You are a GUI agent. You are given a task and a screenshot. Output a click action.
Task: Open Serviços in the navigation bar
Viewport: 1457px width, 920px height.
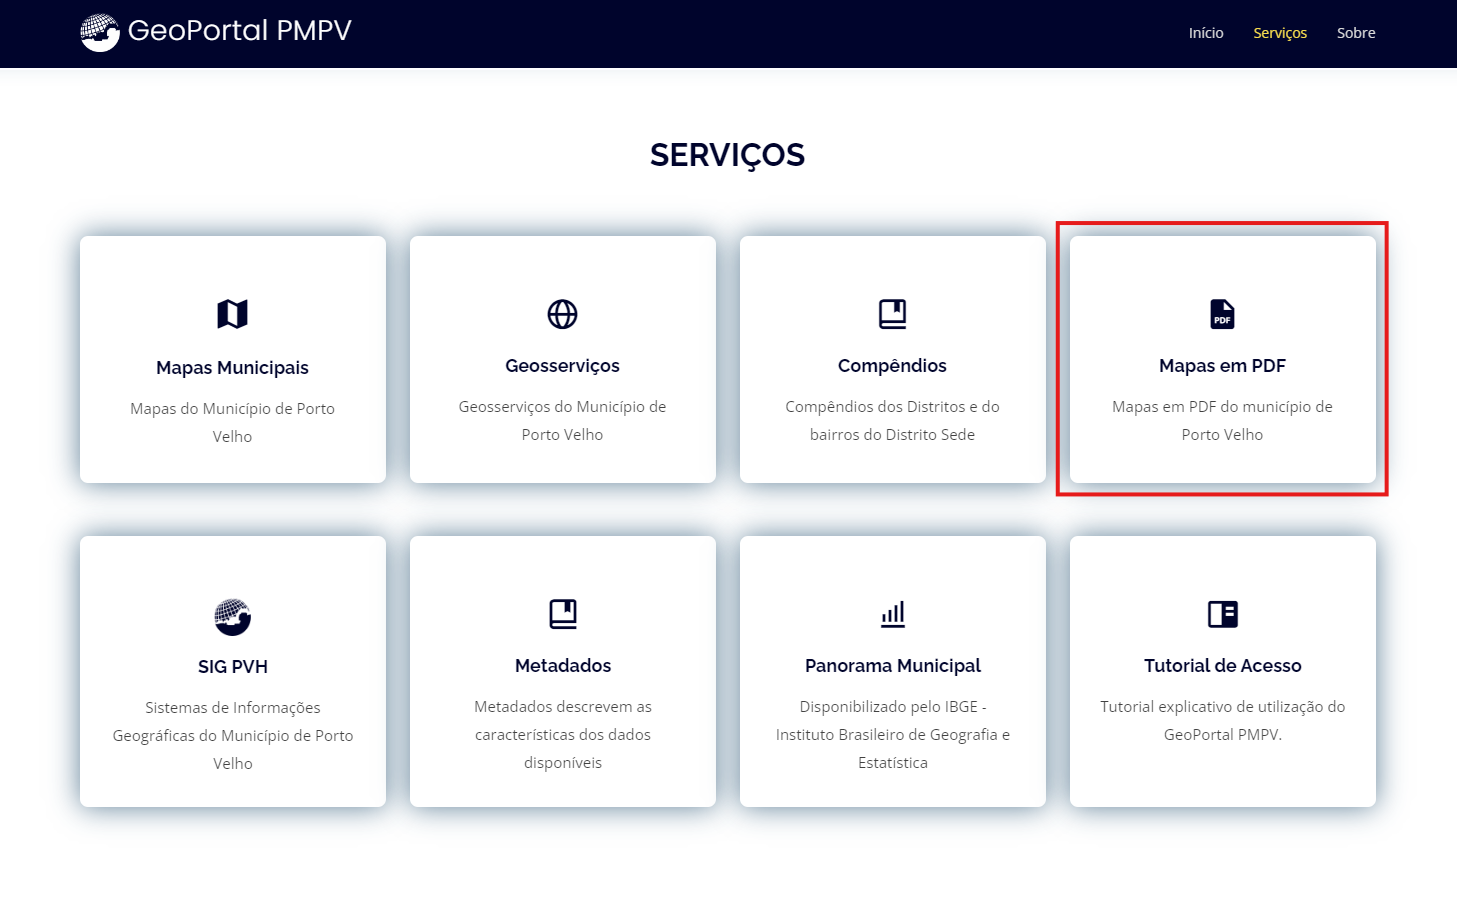click(1280, 33)
